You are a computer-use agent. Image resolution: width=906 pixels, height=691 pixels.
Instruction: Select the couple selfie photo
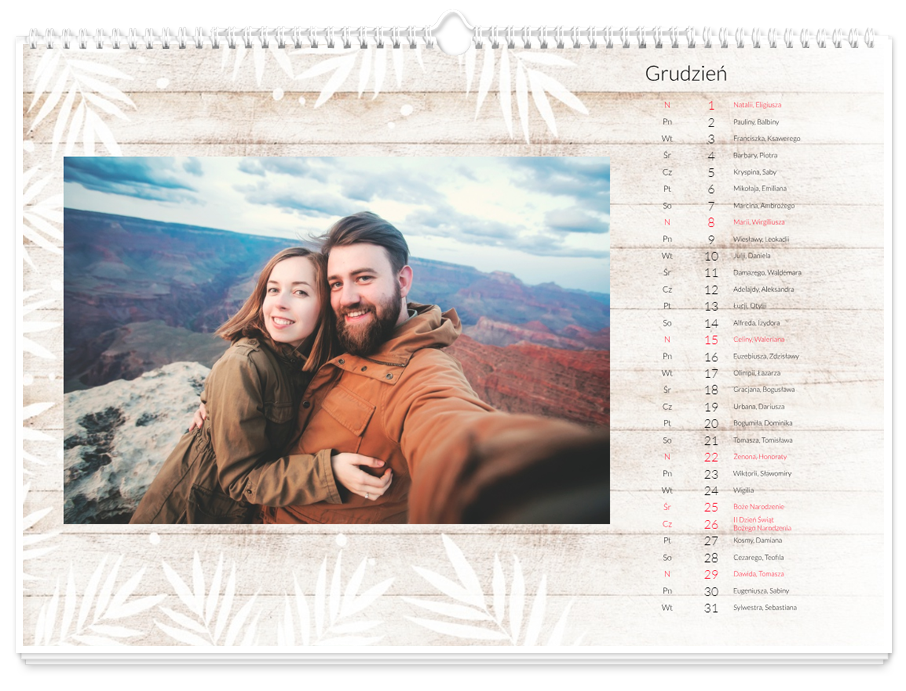pos(336,340)
